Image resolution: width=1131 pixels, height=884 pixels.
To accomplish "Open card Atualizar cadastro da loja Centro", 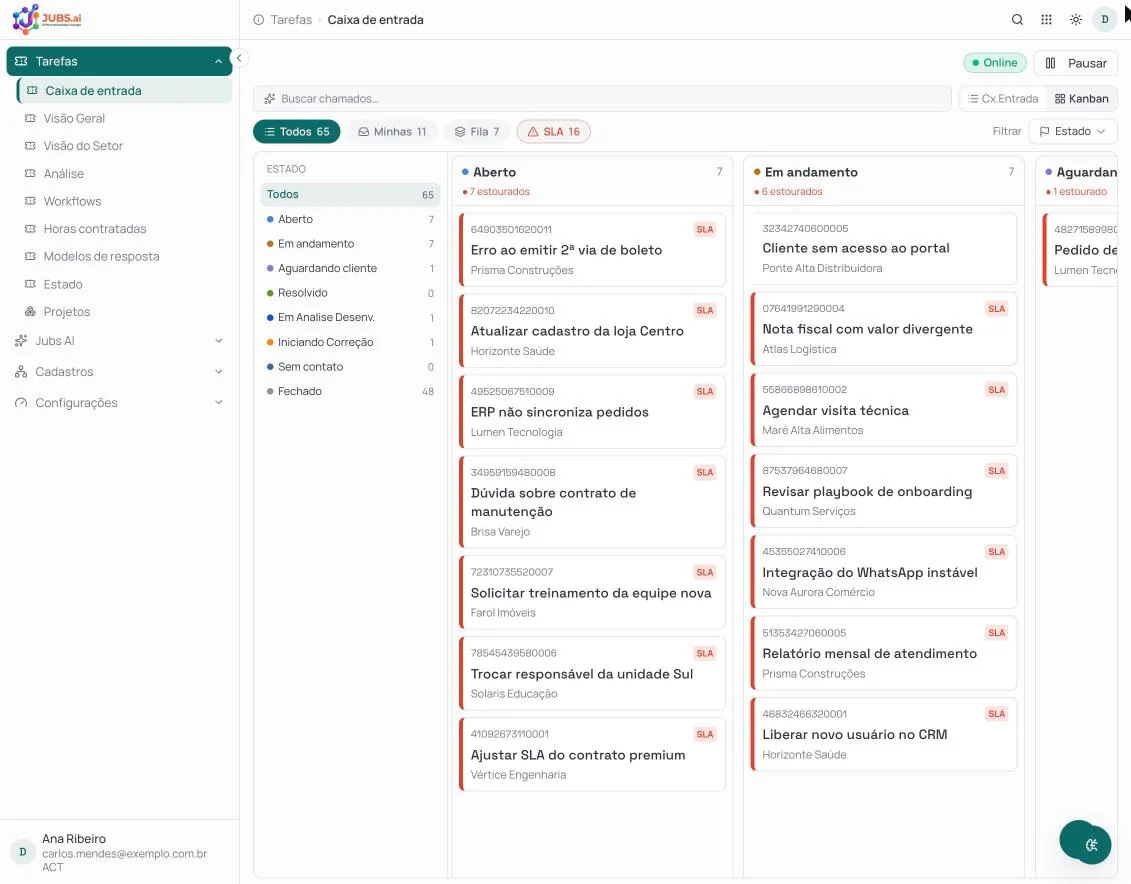I will (x=592, y=330).
